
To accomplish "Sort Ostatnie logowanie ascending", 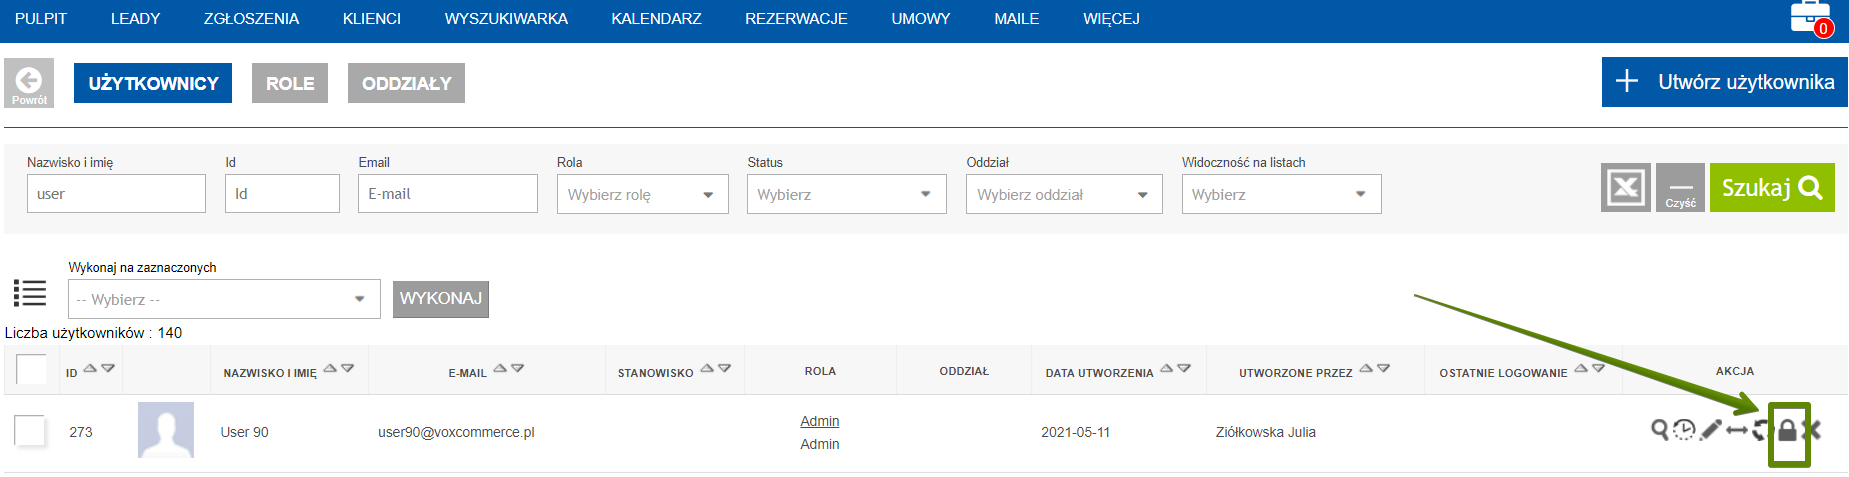I will 1581,369.
